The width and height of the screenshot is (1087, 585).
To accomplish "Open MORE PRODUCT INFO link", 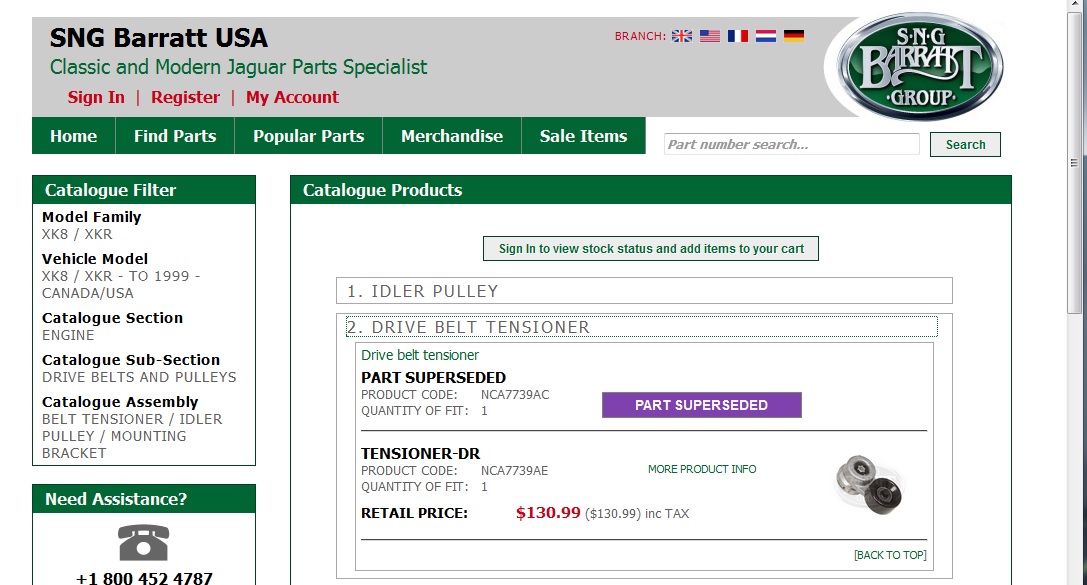I will point(702,469).
